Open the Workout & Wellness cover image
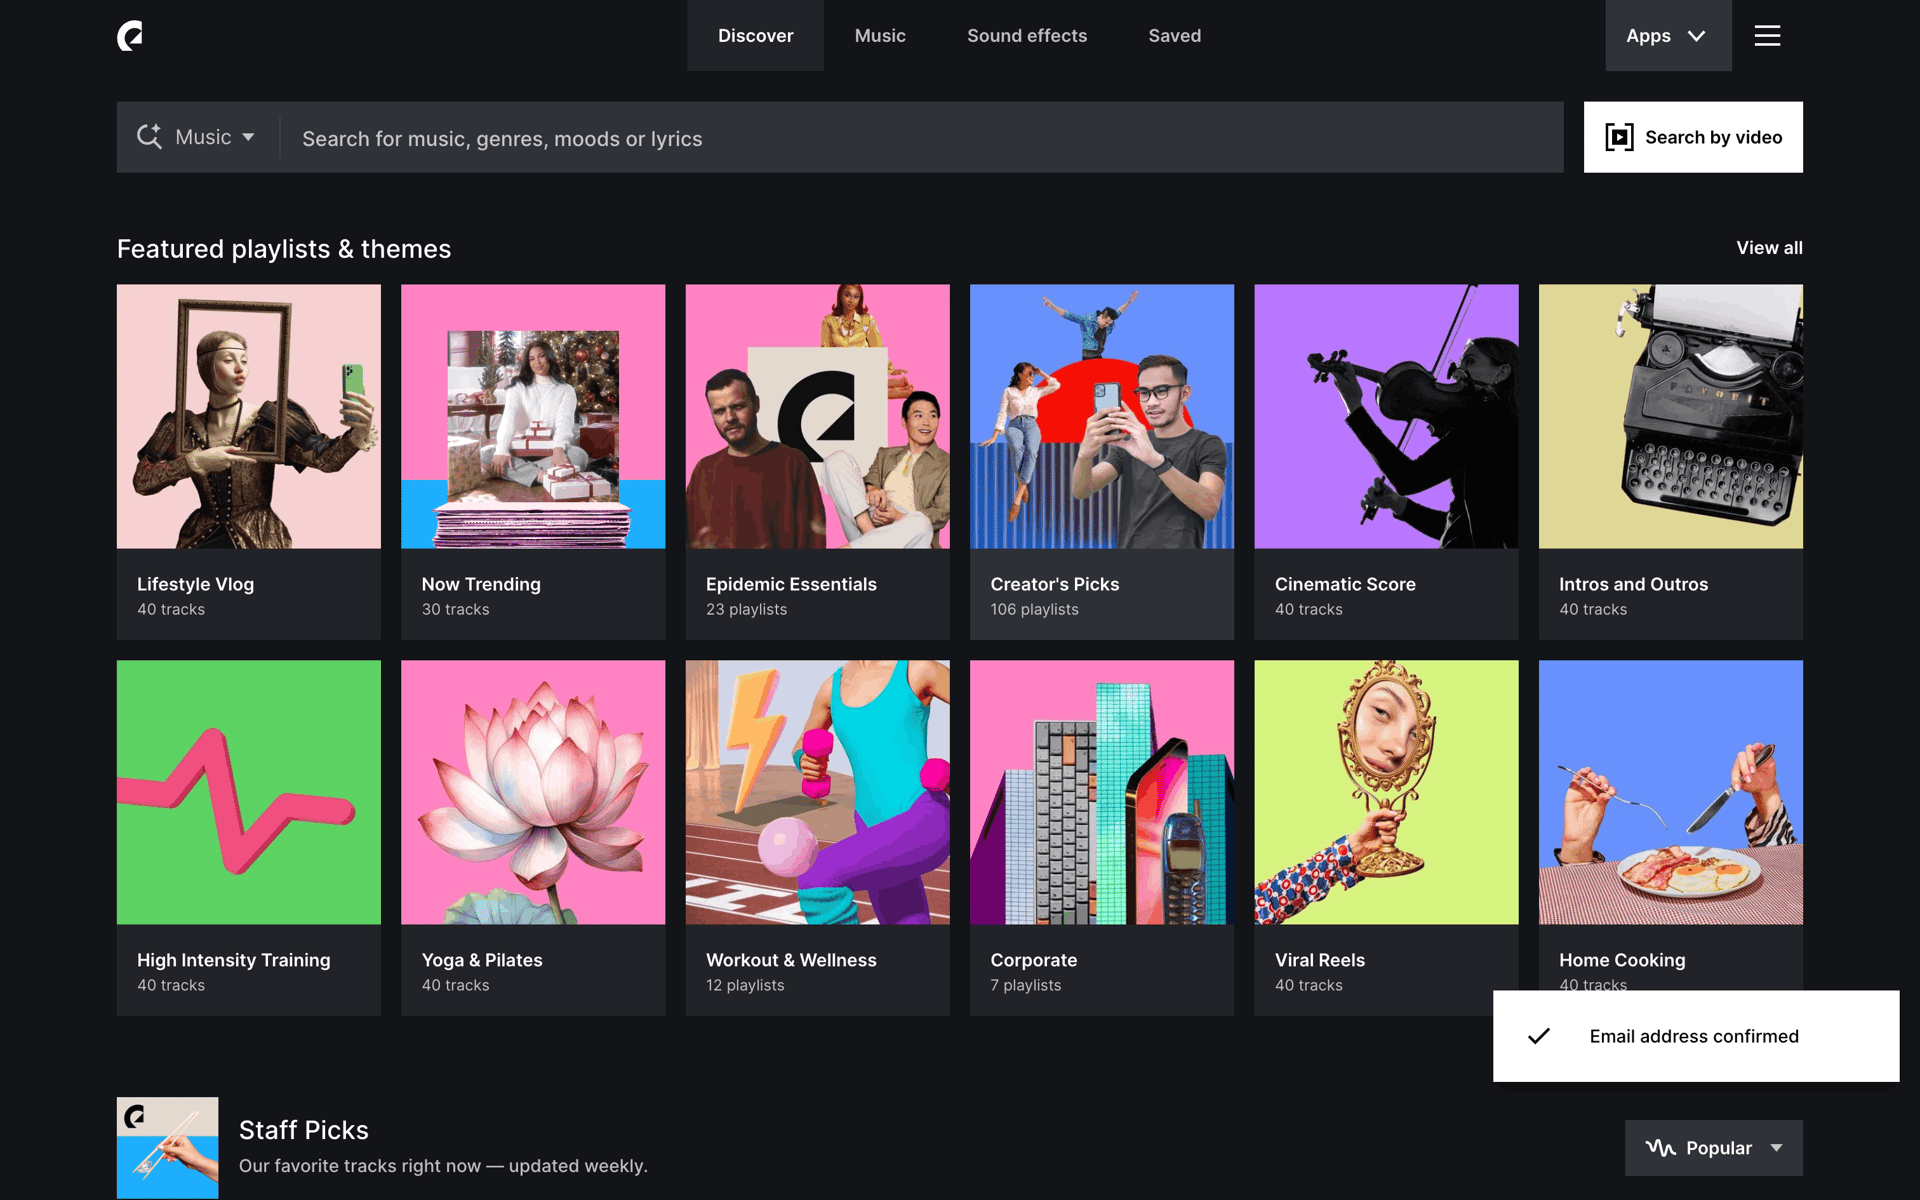Viewport: 1920px width, 1200px height. (818, 792)
